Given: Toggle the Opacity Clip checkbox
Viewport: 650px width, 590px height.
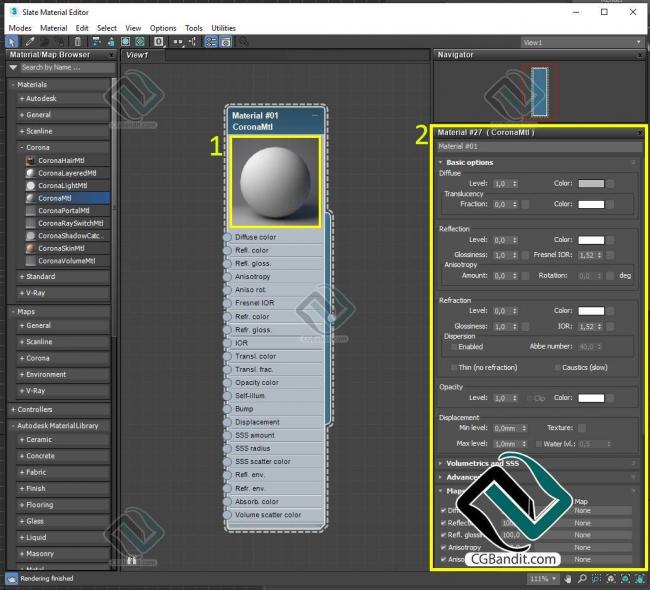Looking at the screenshot, I should (x=529, y=398).
